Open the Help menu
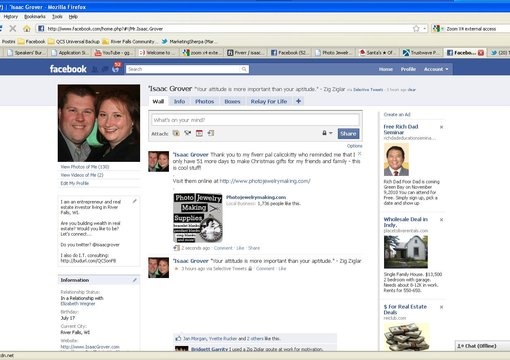 73,16
